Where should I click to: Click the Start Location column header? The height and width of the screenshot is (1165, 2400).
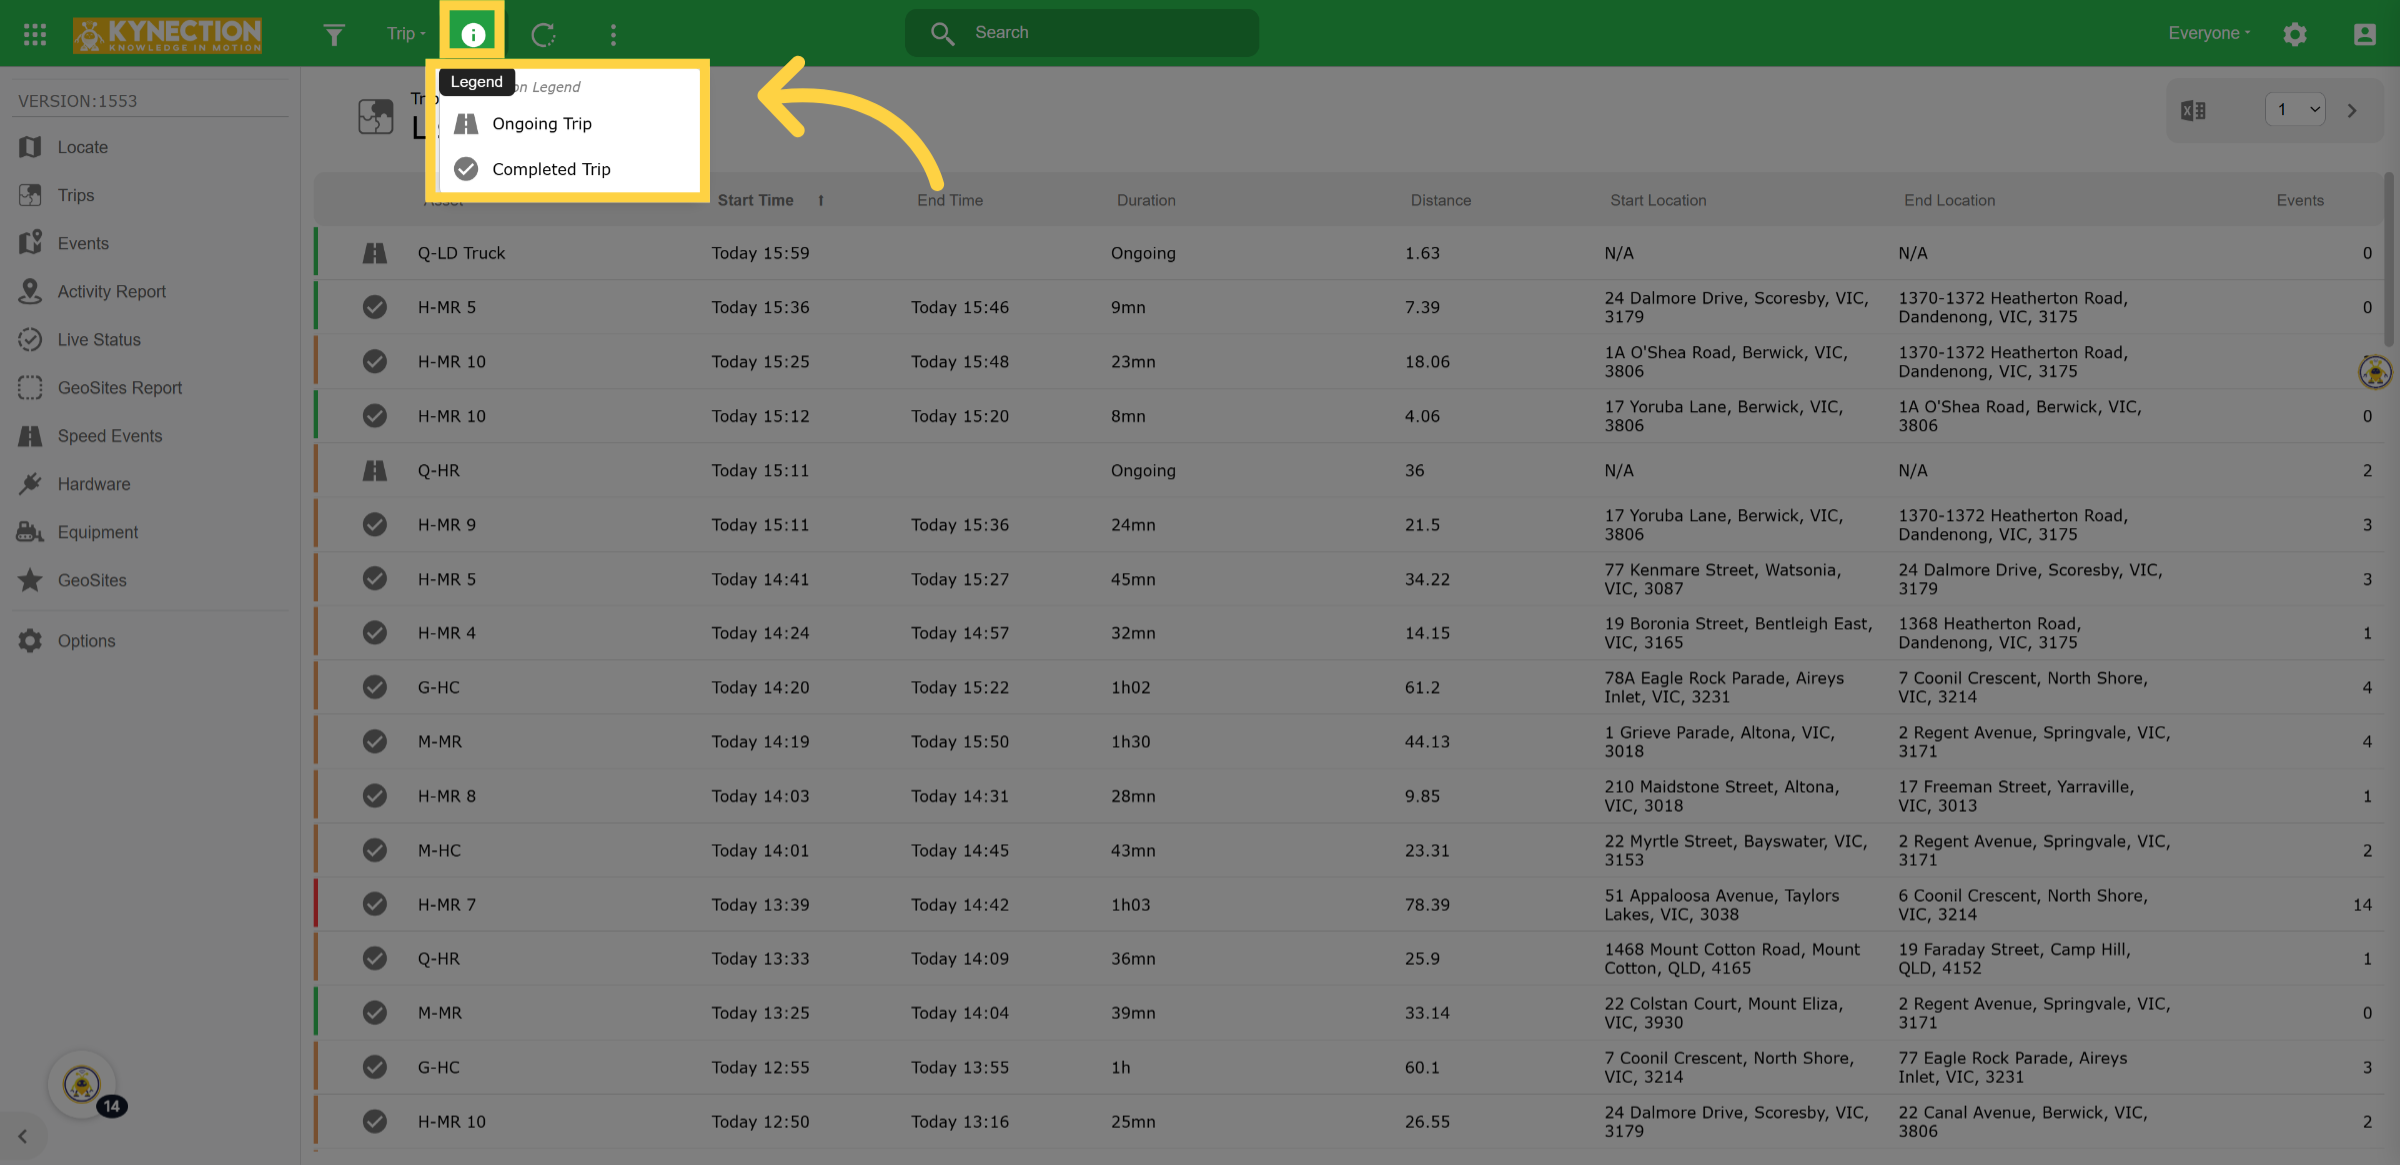point(1658,200)
